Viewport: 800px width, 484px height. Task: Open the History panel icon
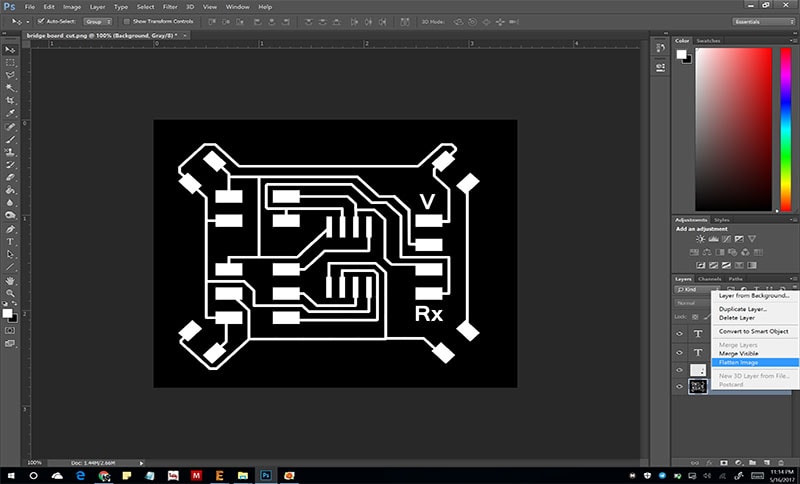[x=661, y=48]
